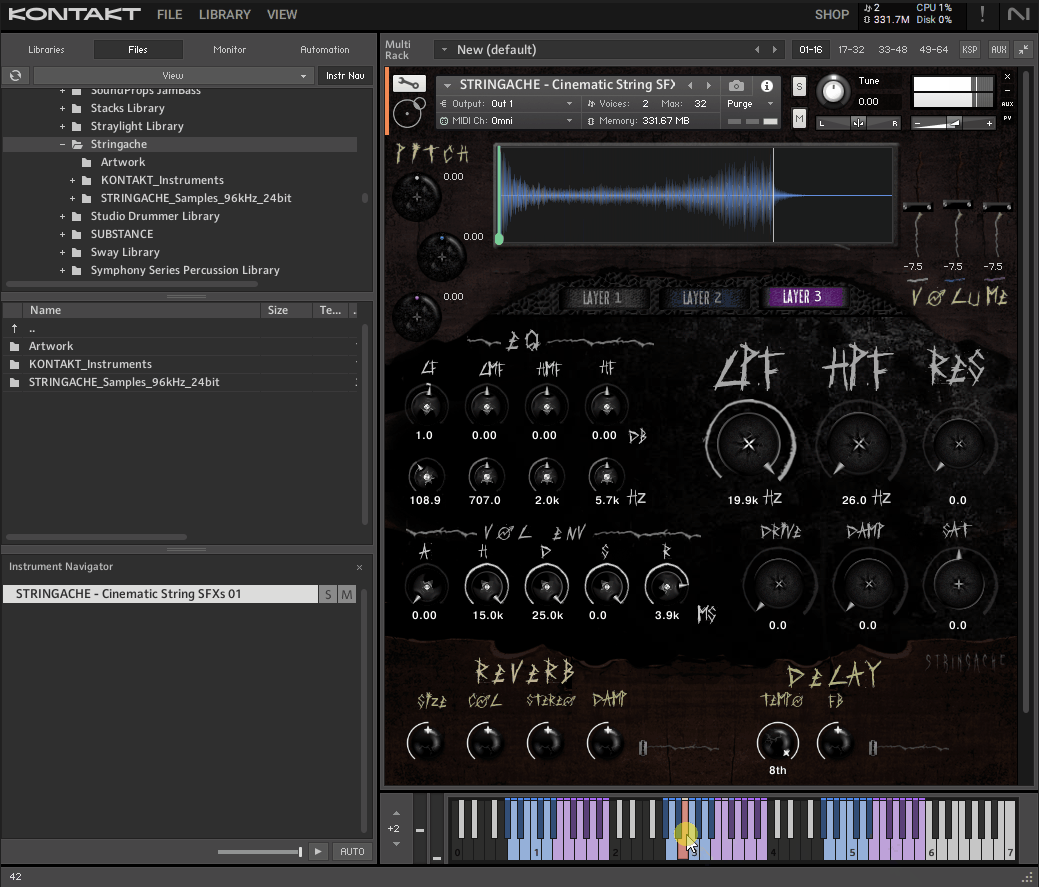Collapse the Stringache folder in tree
The width and height of the screenshot is (1039, 887).
(x=63, y=144)
